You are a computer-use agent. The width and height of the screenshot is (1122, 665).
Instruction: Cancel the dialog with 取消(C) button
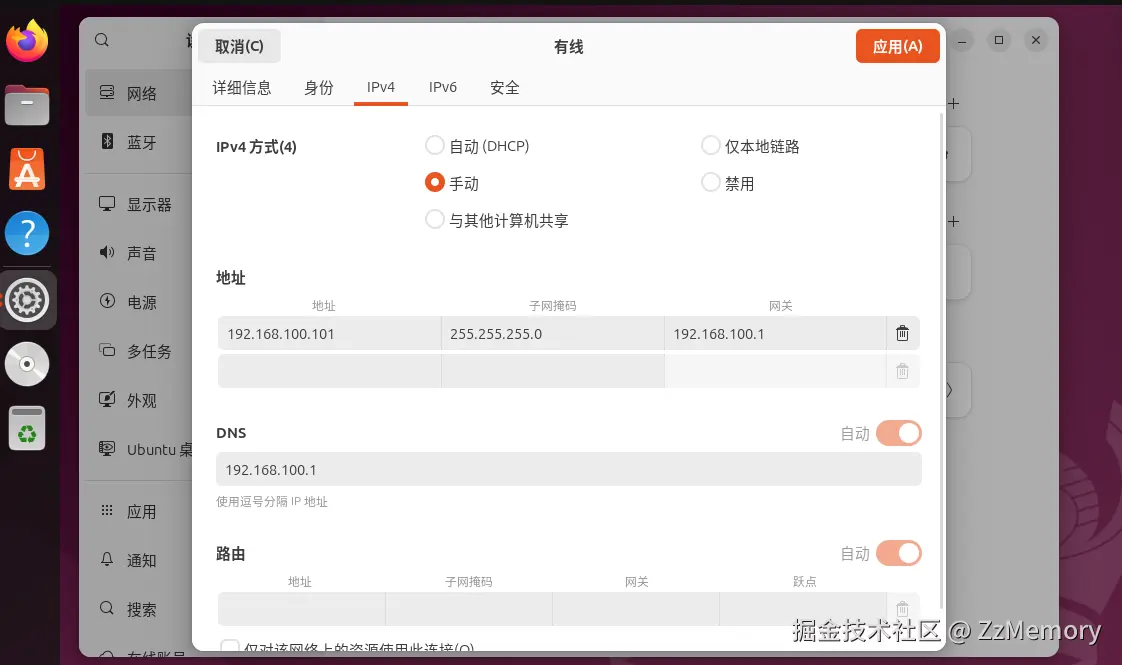pyautogui.click(x=239, y=45)
